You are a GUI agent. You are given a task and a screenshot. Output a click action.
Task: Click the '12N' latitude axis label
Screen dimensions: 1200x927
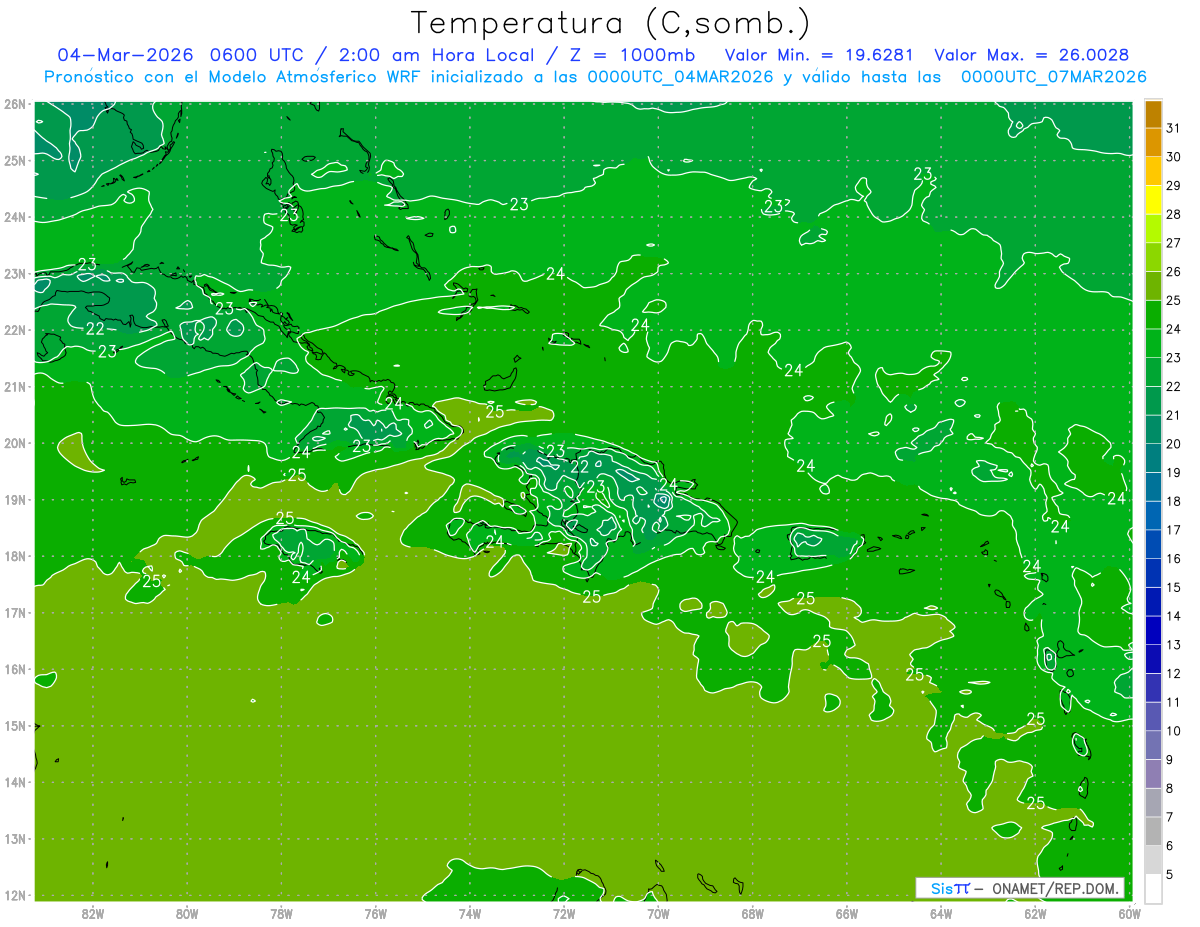14,895
